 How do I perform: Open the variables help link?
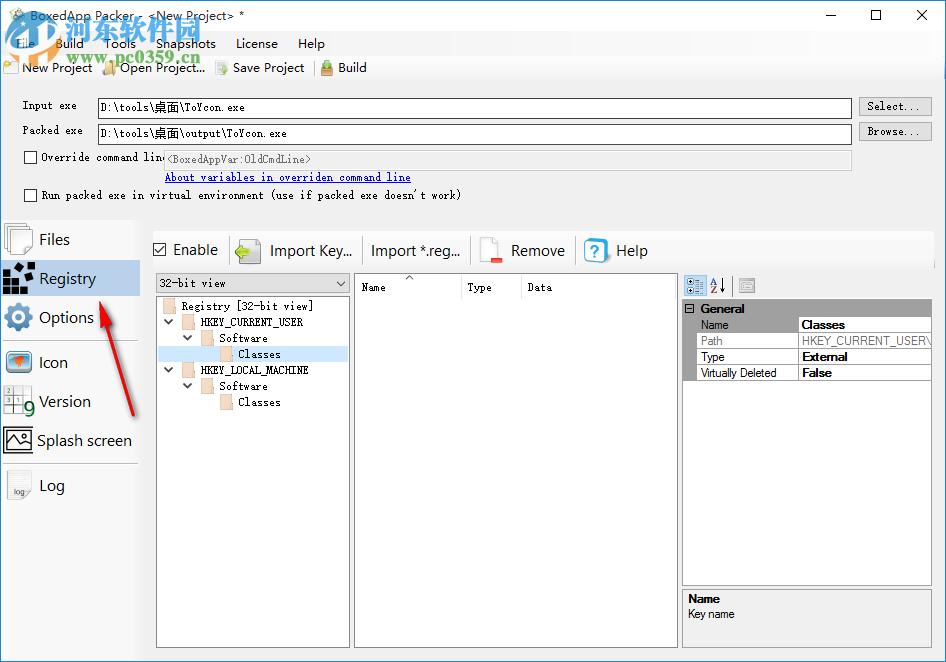tap(287, 177)
